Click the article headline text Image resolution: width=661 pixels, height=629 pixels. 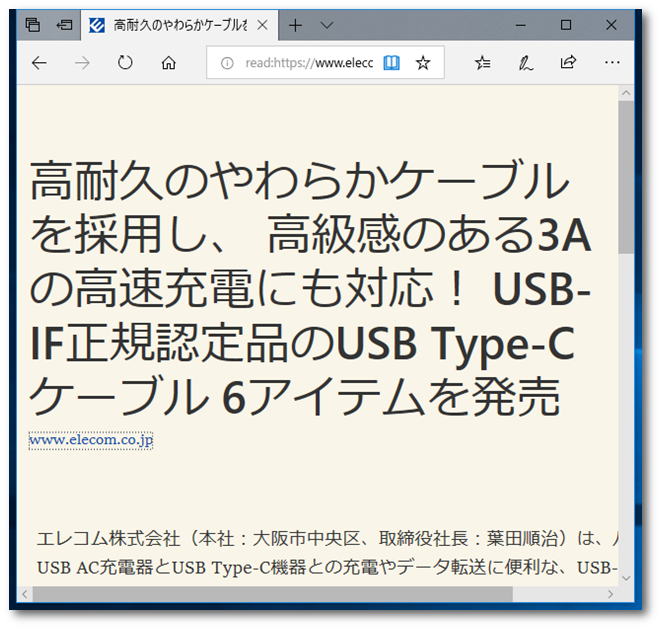pos(310,288)
